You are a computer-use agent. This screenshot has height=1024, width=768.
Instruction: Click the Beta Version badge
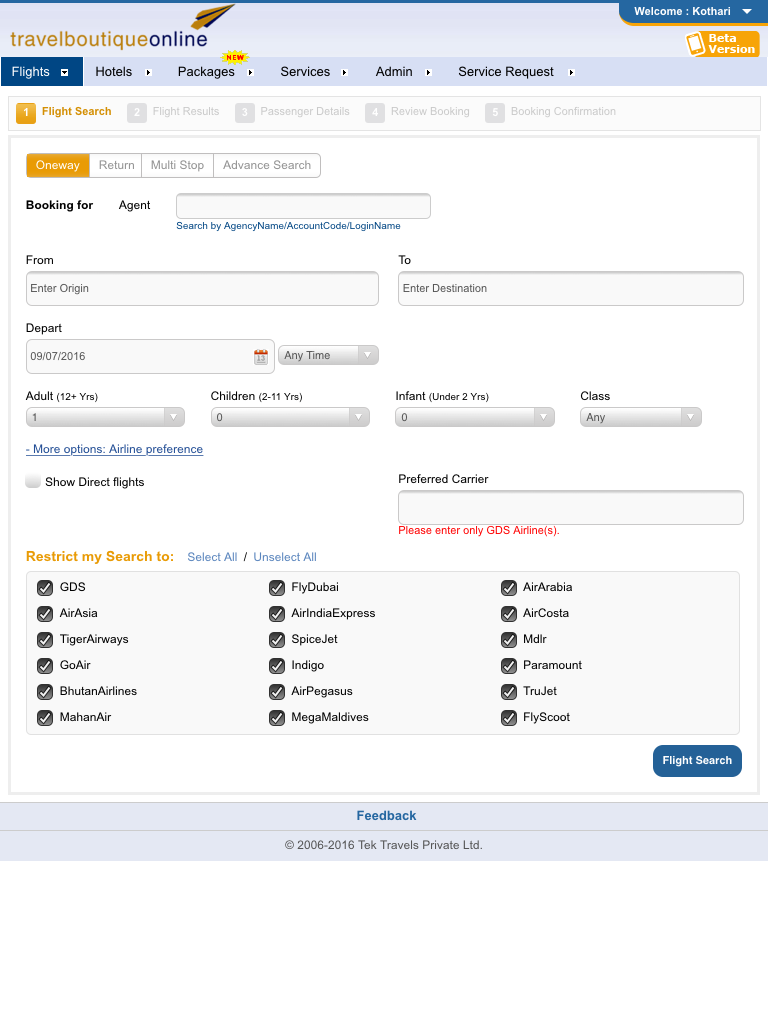coord(722,44)
